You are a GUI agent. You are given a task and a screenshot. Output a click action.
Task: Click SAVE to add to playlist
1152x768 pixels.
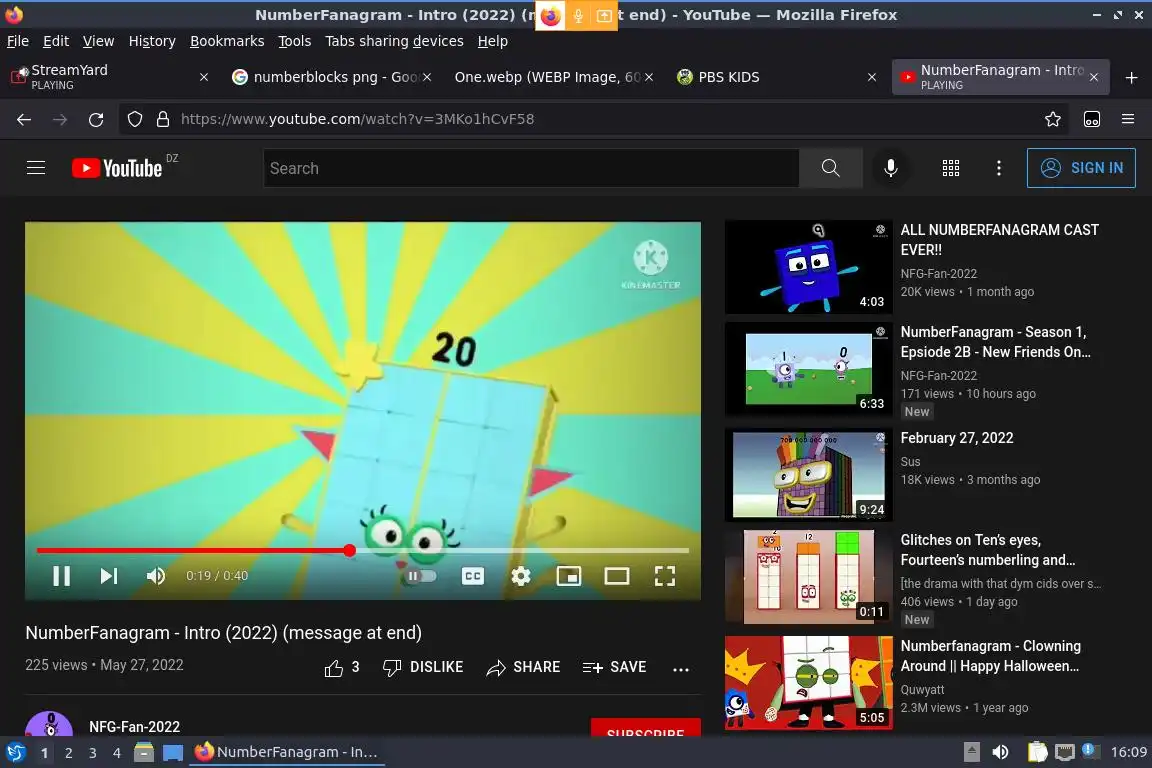click(x=614, y=667)
